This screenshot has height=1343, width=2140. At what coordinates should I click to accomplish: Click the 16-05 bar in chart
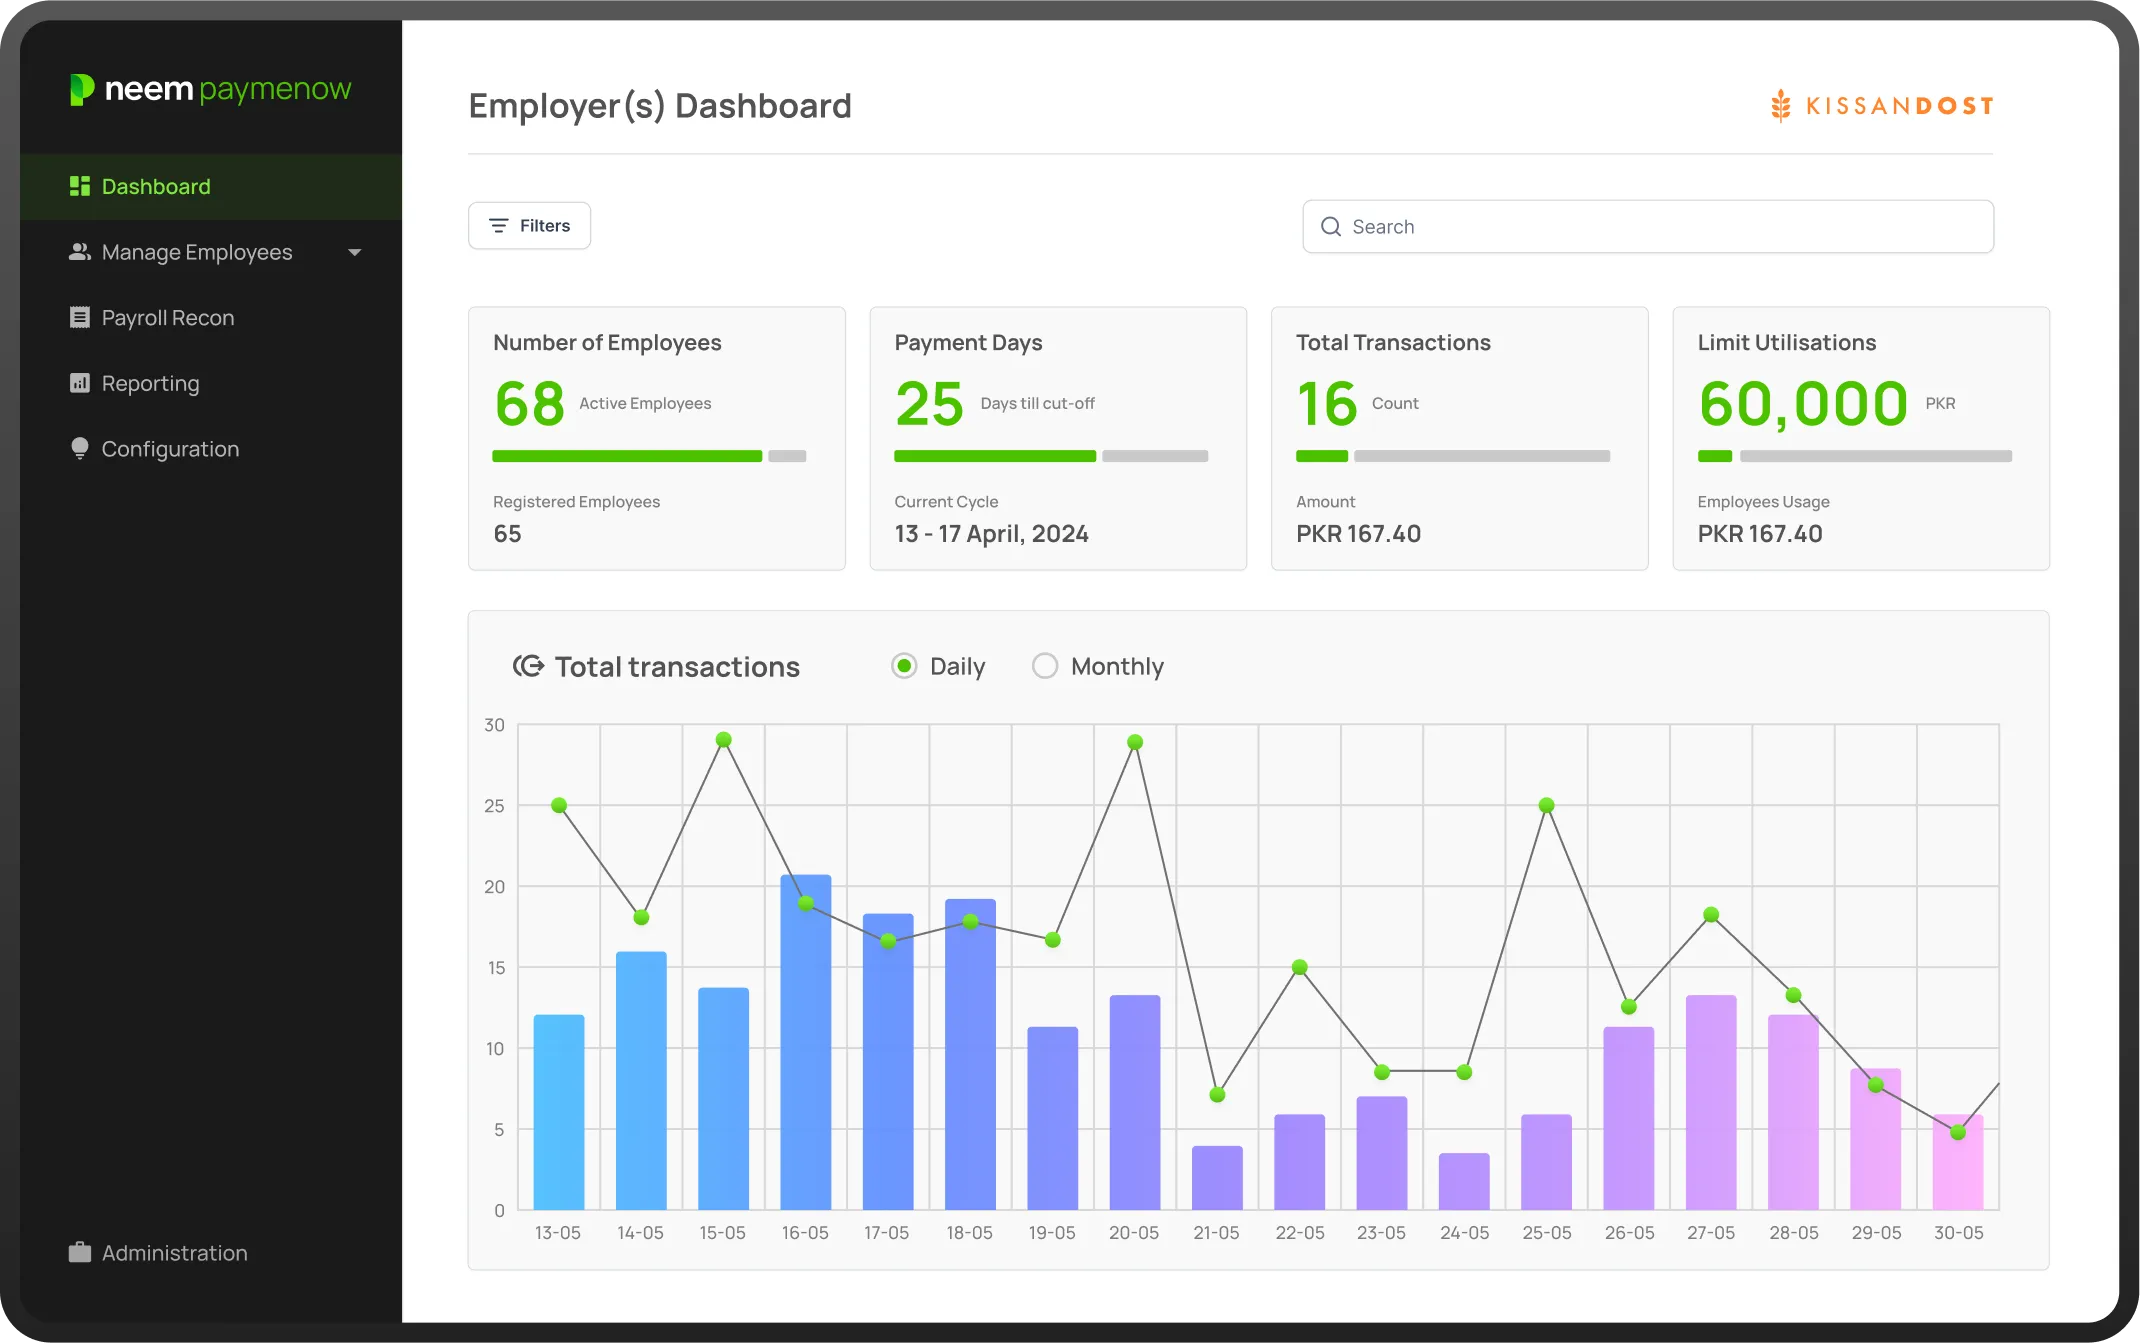(x=806, y=1060)
